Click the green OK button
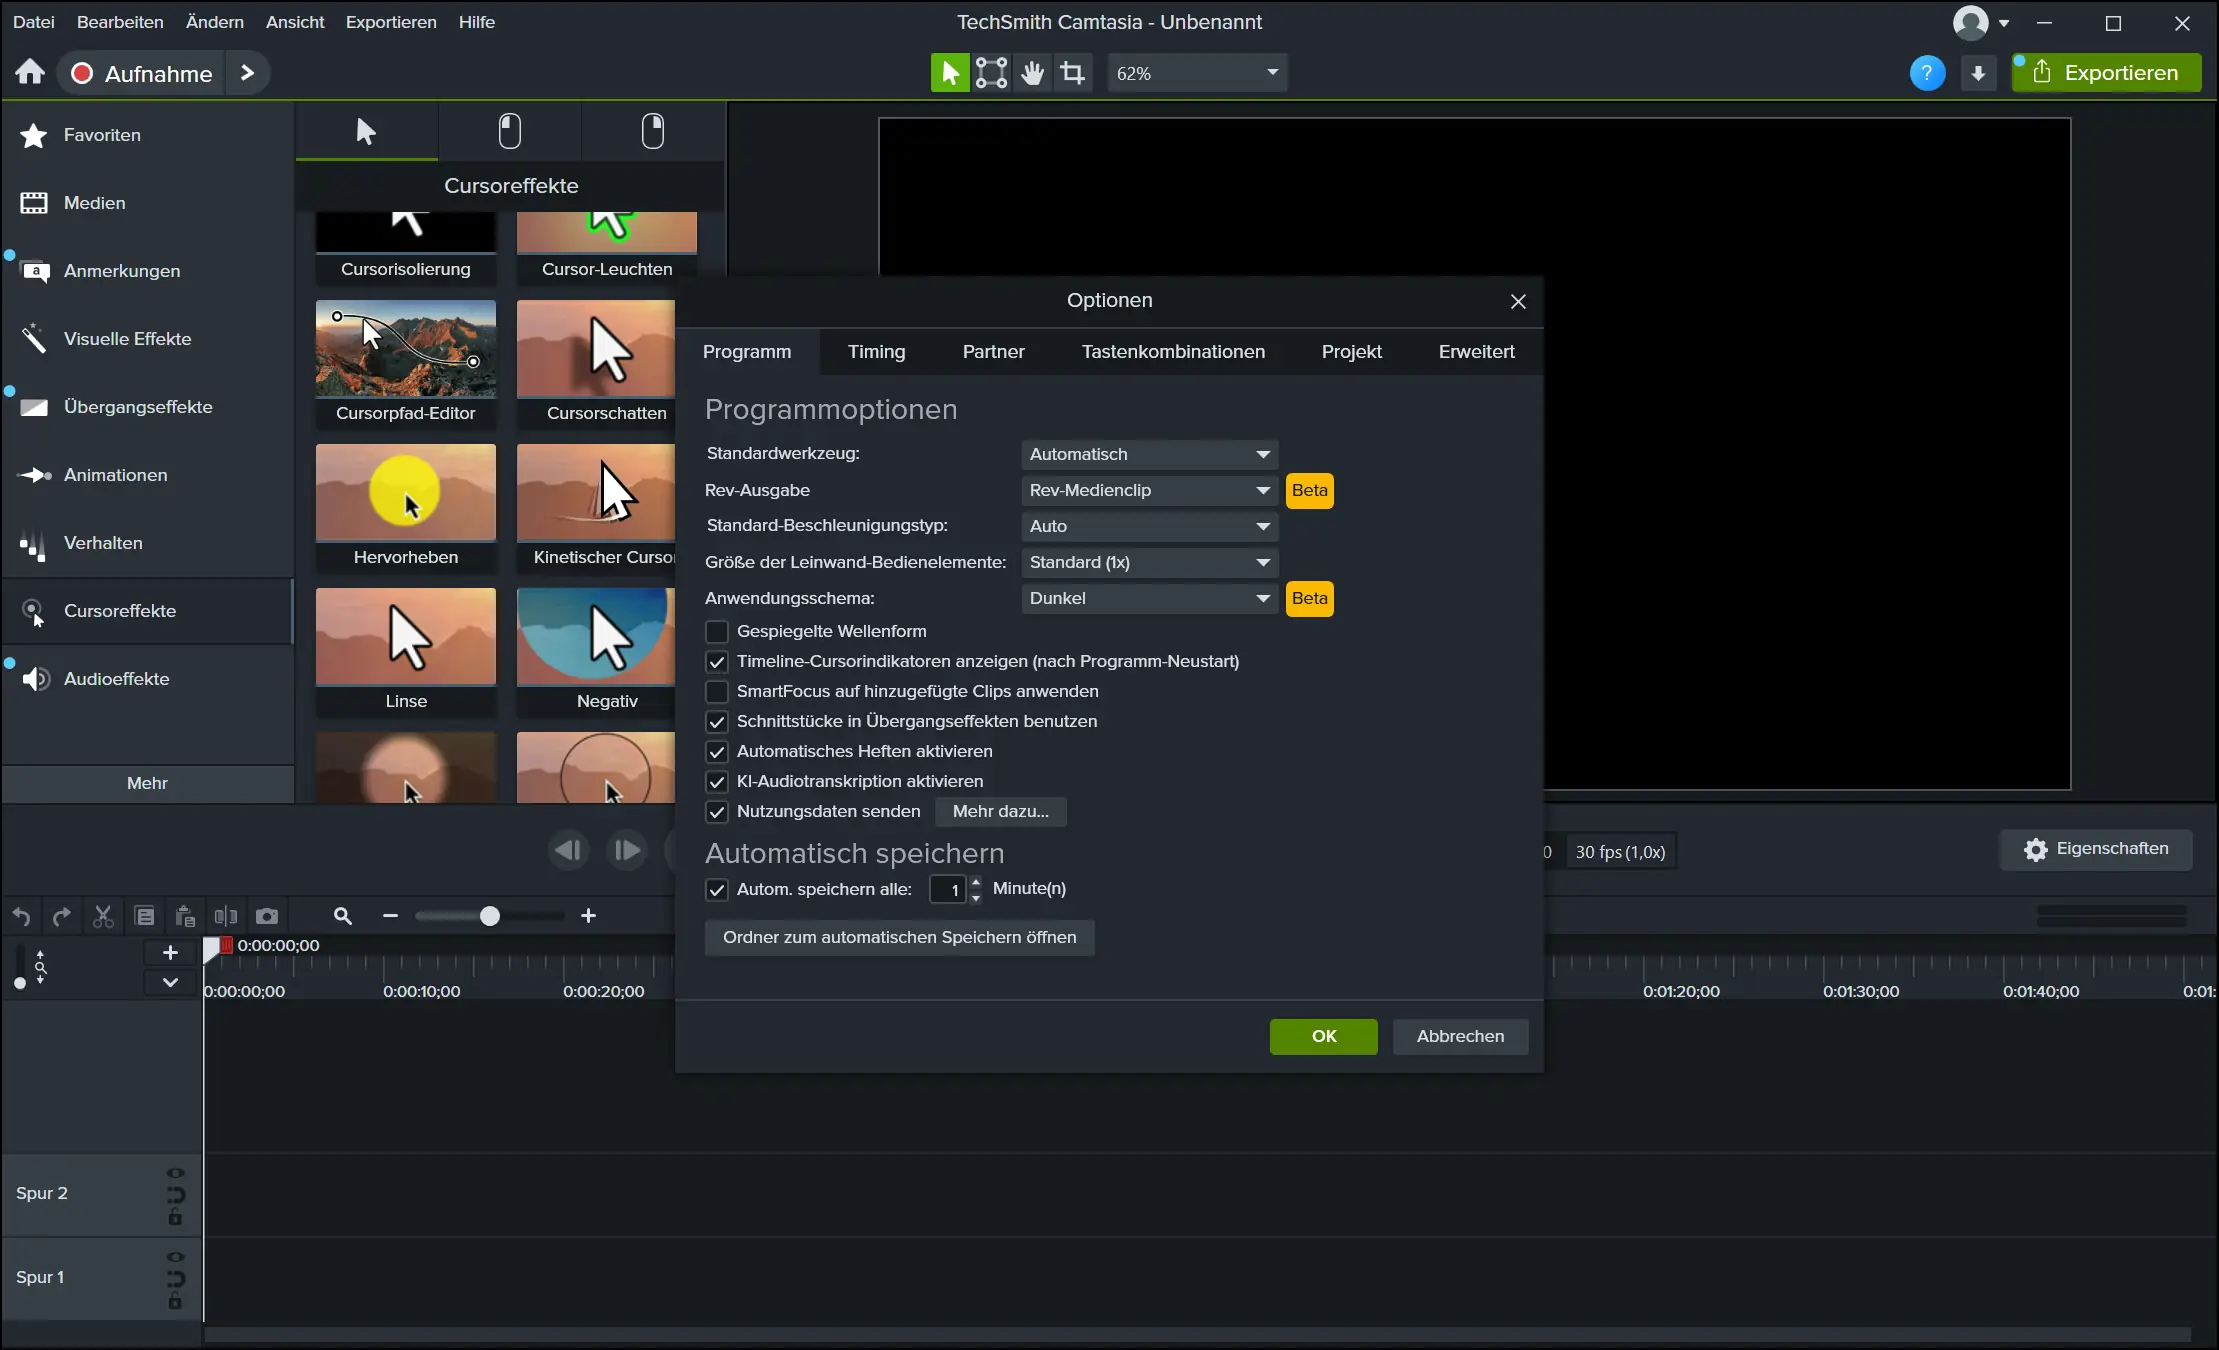The height and width of the screenshot is (1350, 2219). point(1323,1036)
